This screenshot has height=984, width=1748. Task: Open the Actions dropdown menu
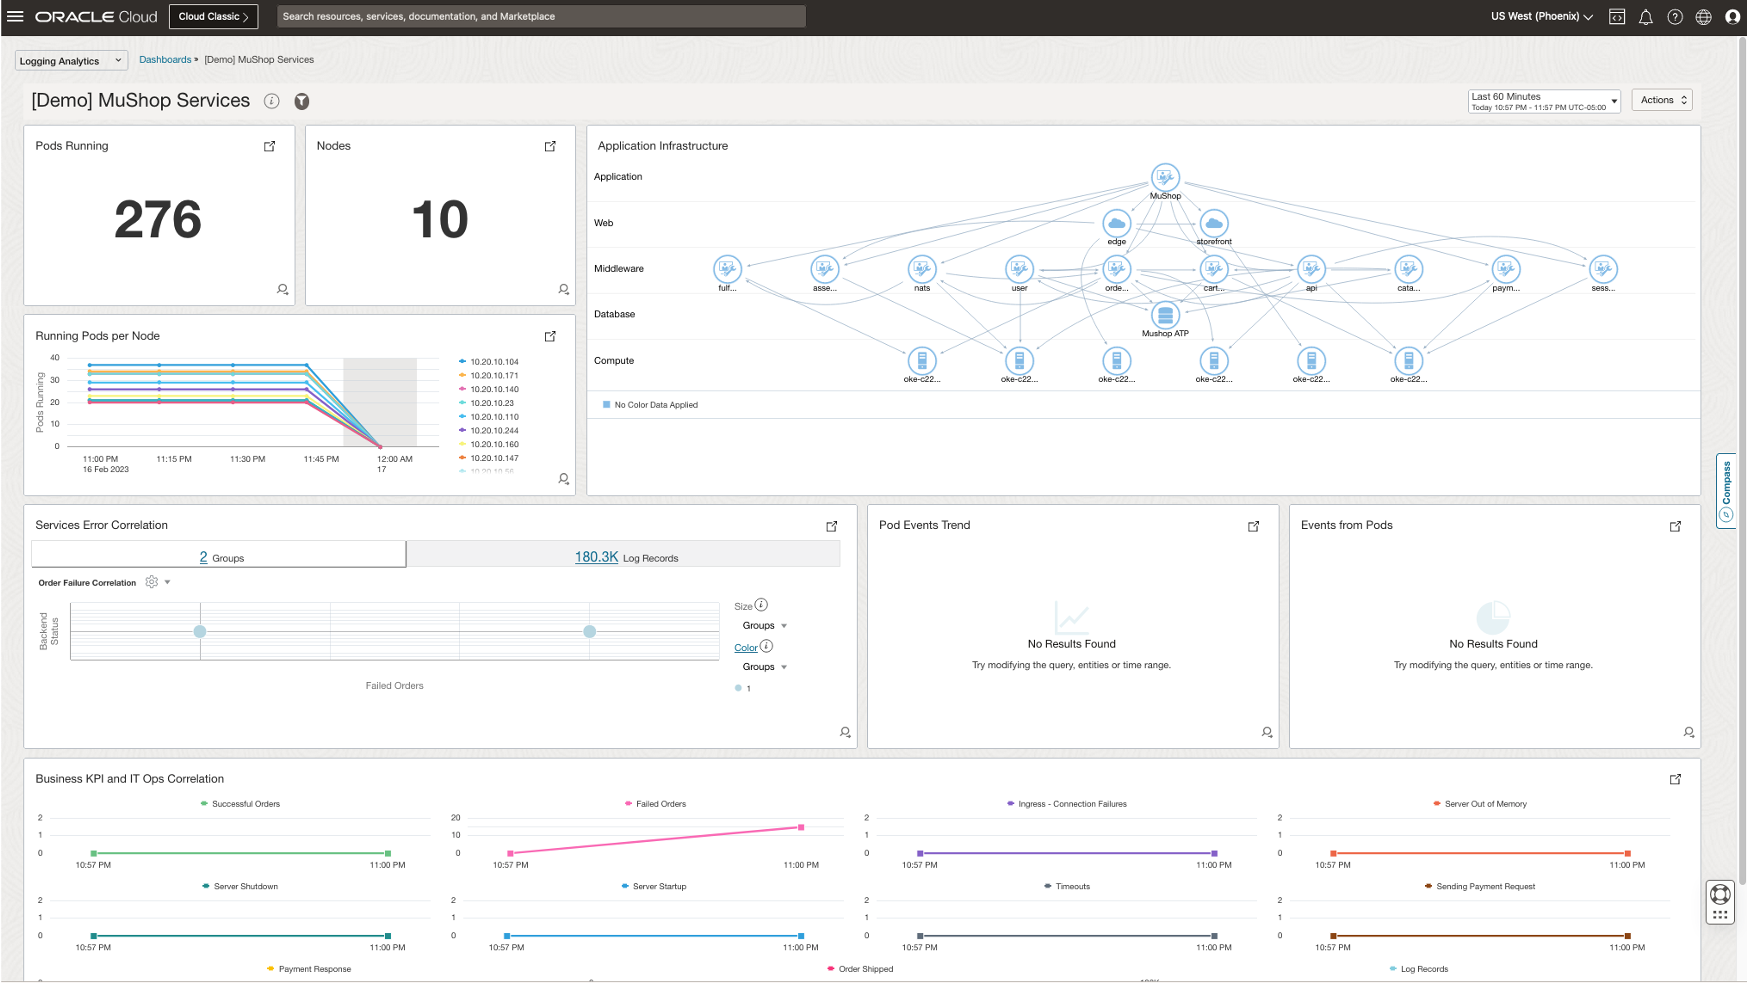pos(1662,100)
